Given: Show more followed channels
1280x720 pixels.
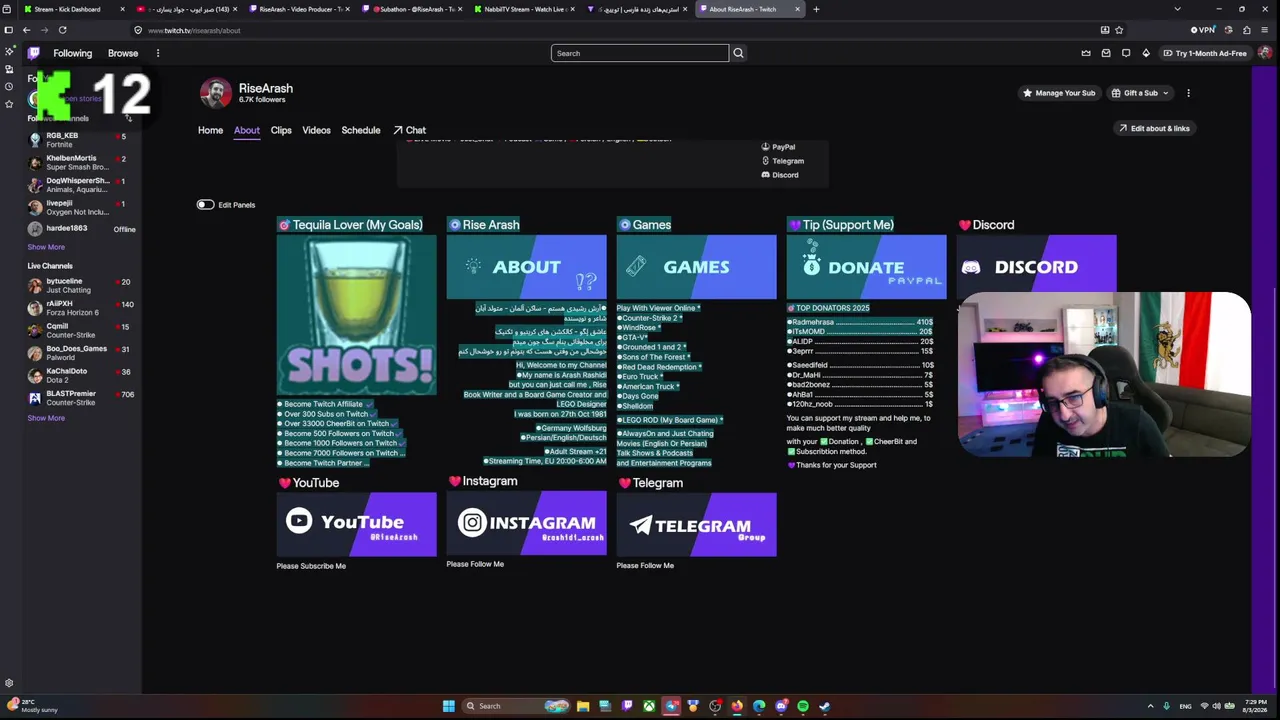Looking at the screenshot, I should (46, 247).
